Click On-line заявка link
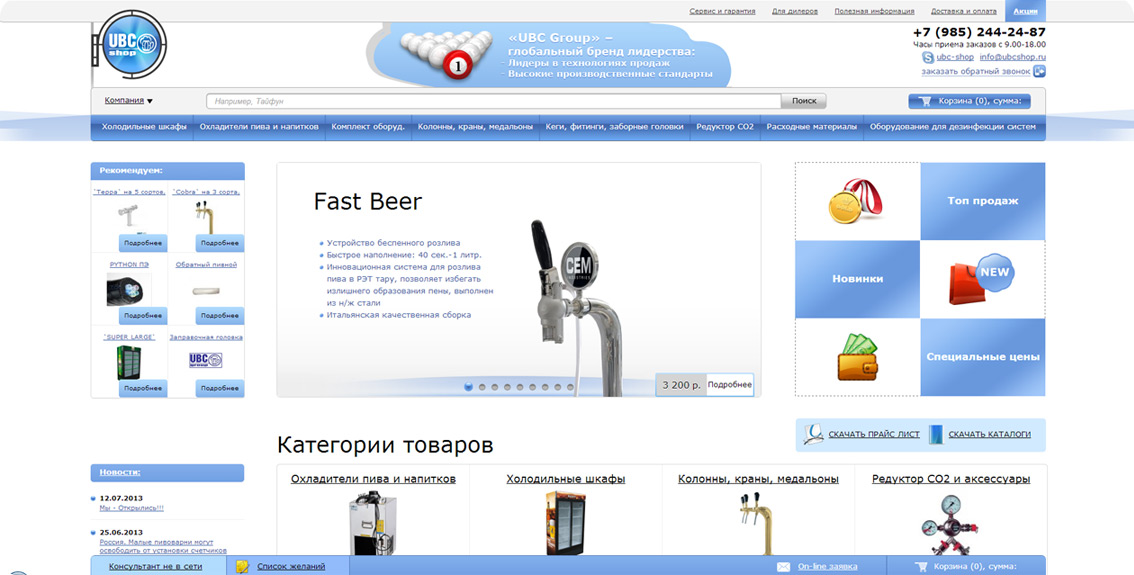 pos(827,566)
